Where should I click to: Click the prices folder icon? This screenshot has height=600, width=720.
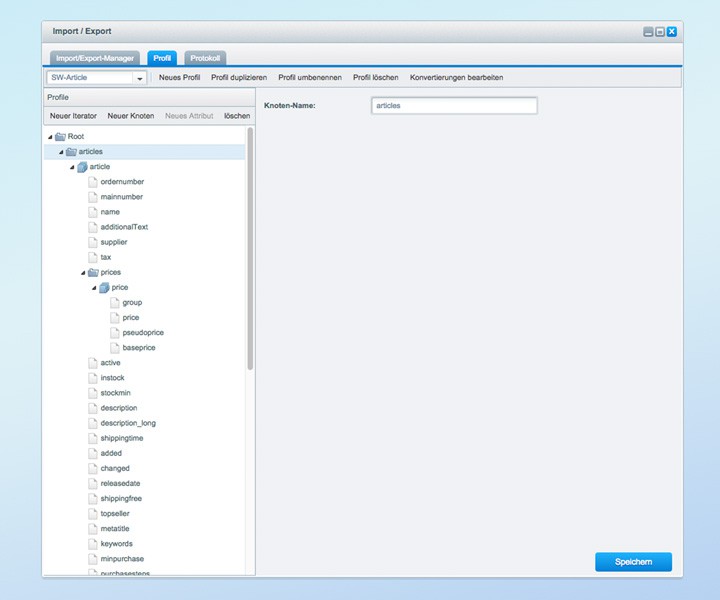pos(93,272)
